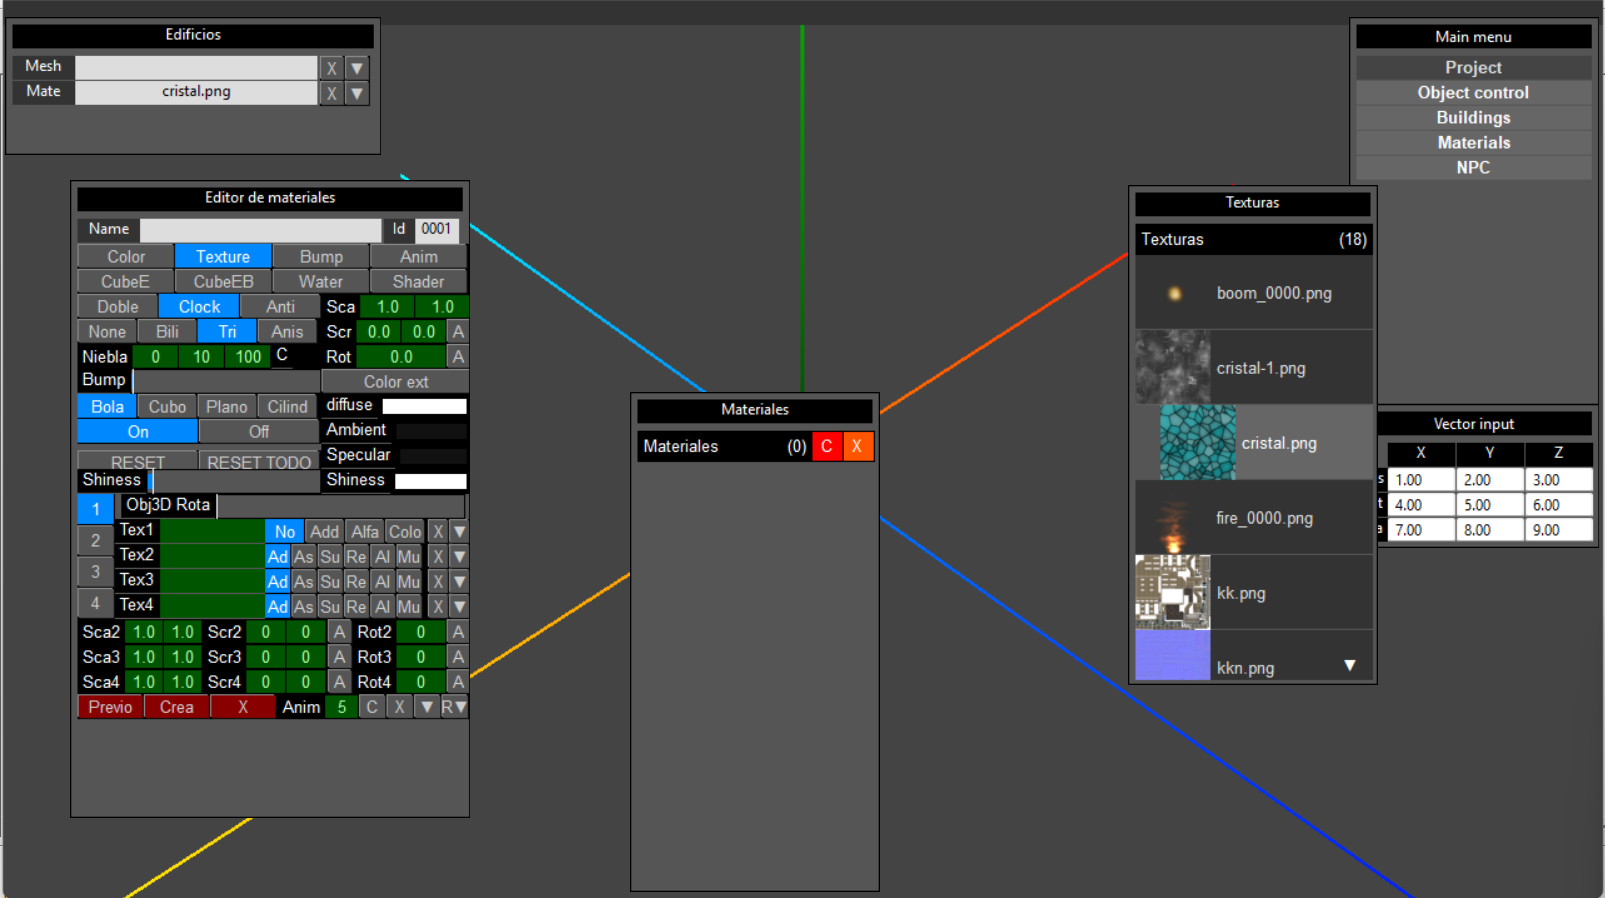Open the Mesh dropdown arrow
Viewport: 1605px width, 898px height.
click(357, 68)
